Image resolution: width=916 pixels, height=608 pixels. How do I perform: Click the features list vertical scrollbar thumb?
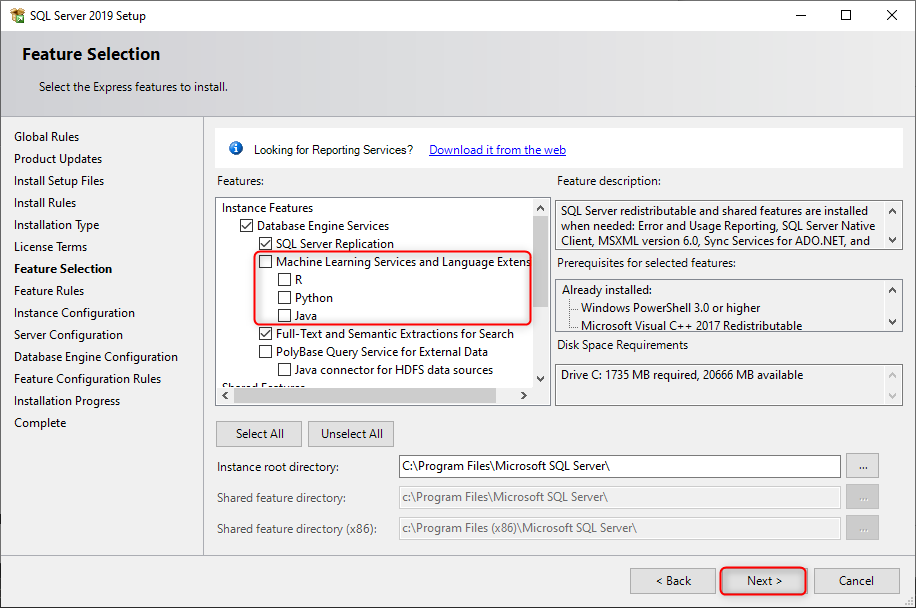(540, 261)
